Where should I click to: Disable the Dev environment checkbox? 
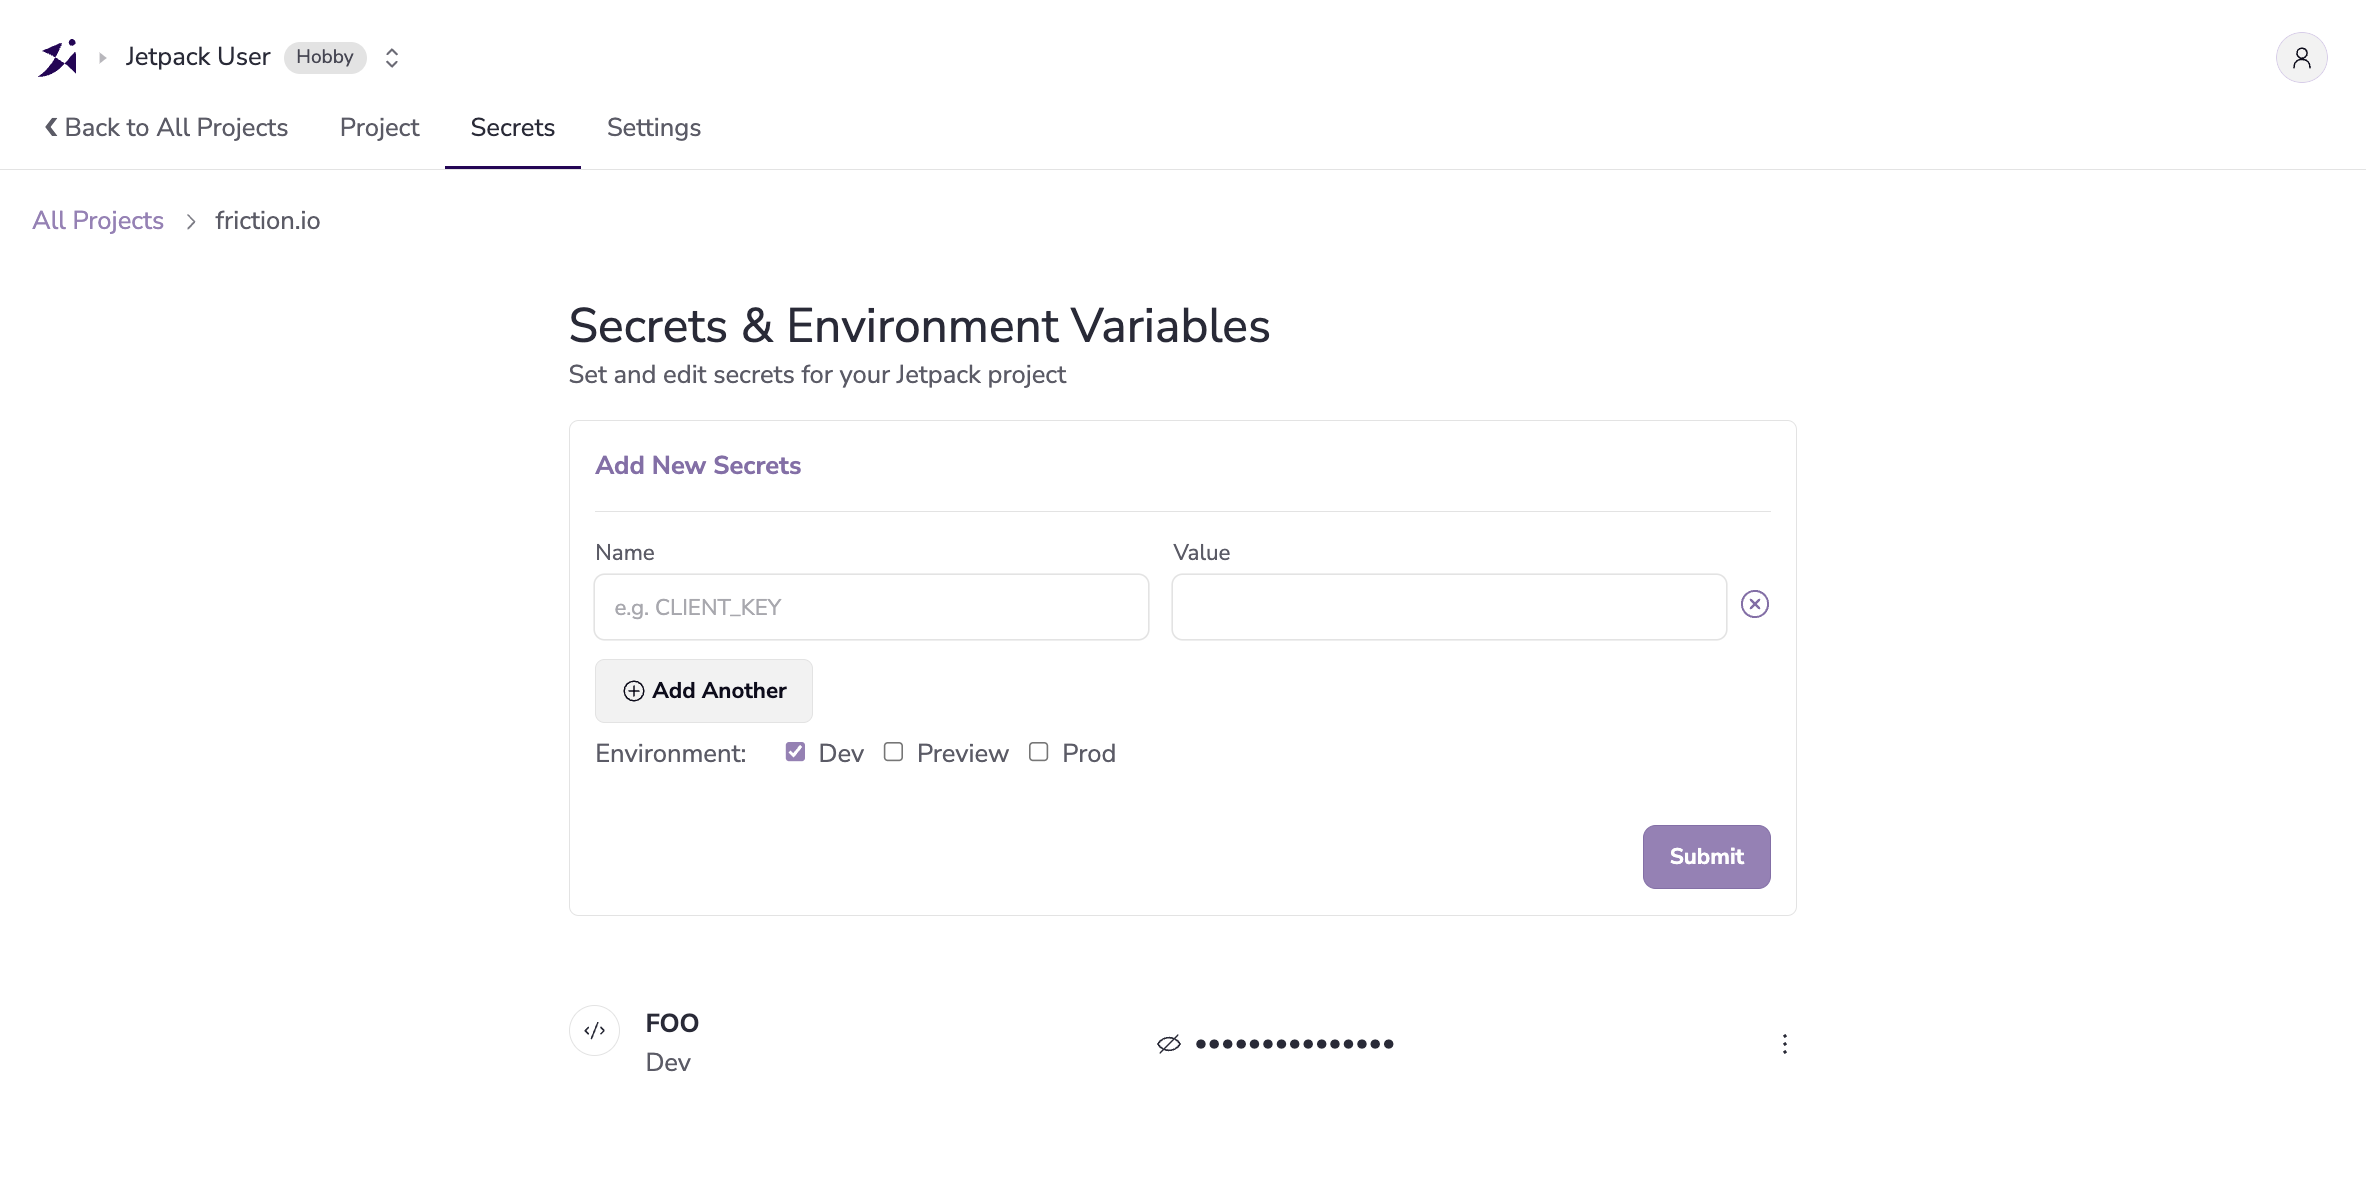[x=794, y=753]
